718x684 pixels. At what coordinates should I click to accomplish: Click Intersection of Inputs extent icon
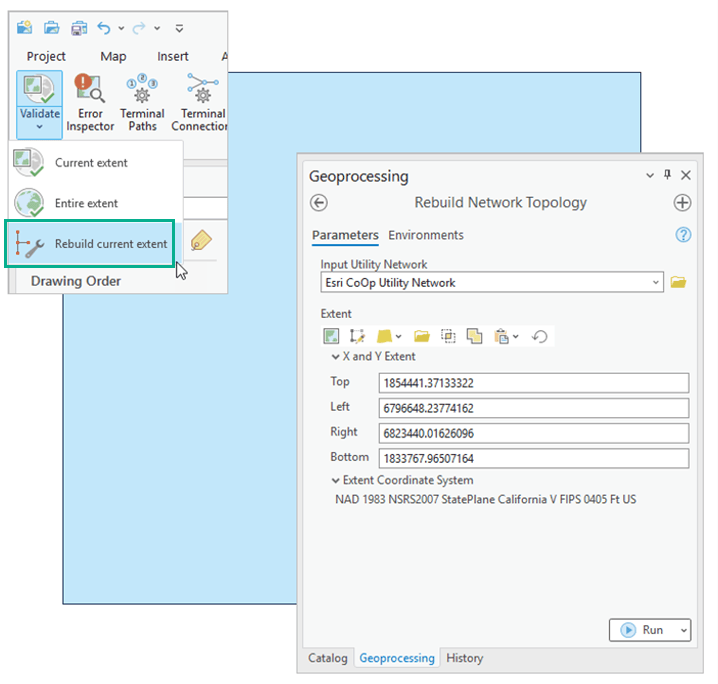pyautogui.click(x=448, y=337)
